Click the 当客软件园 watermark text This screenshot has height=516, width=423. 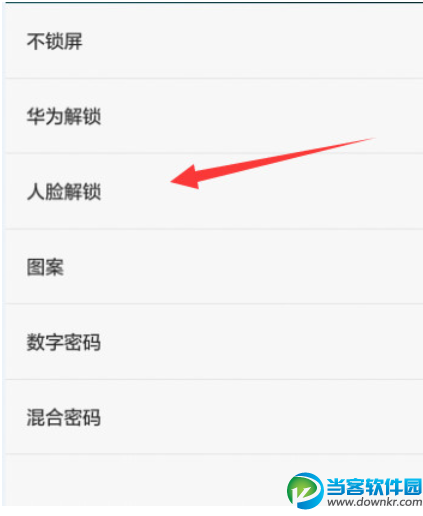point(375,487)
